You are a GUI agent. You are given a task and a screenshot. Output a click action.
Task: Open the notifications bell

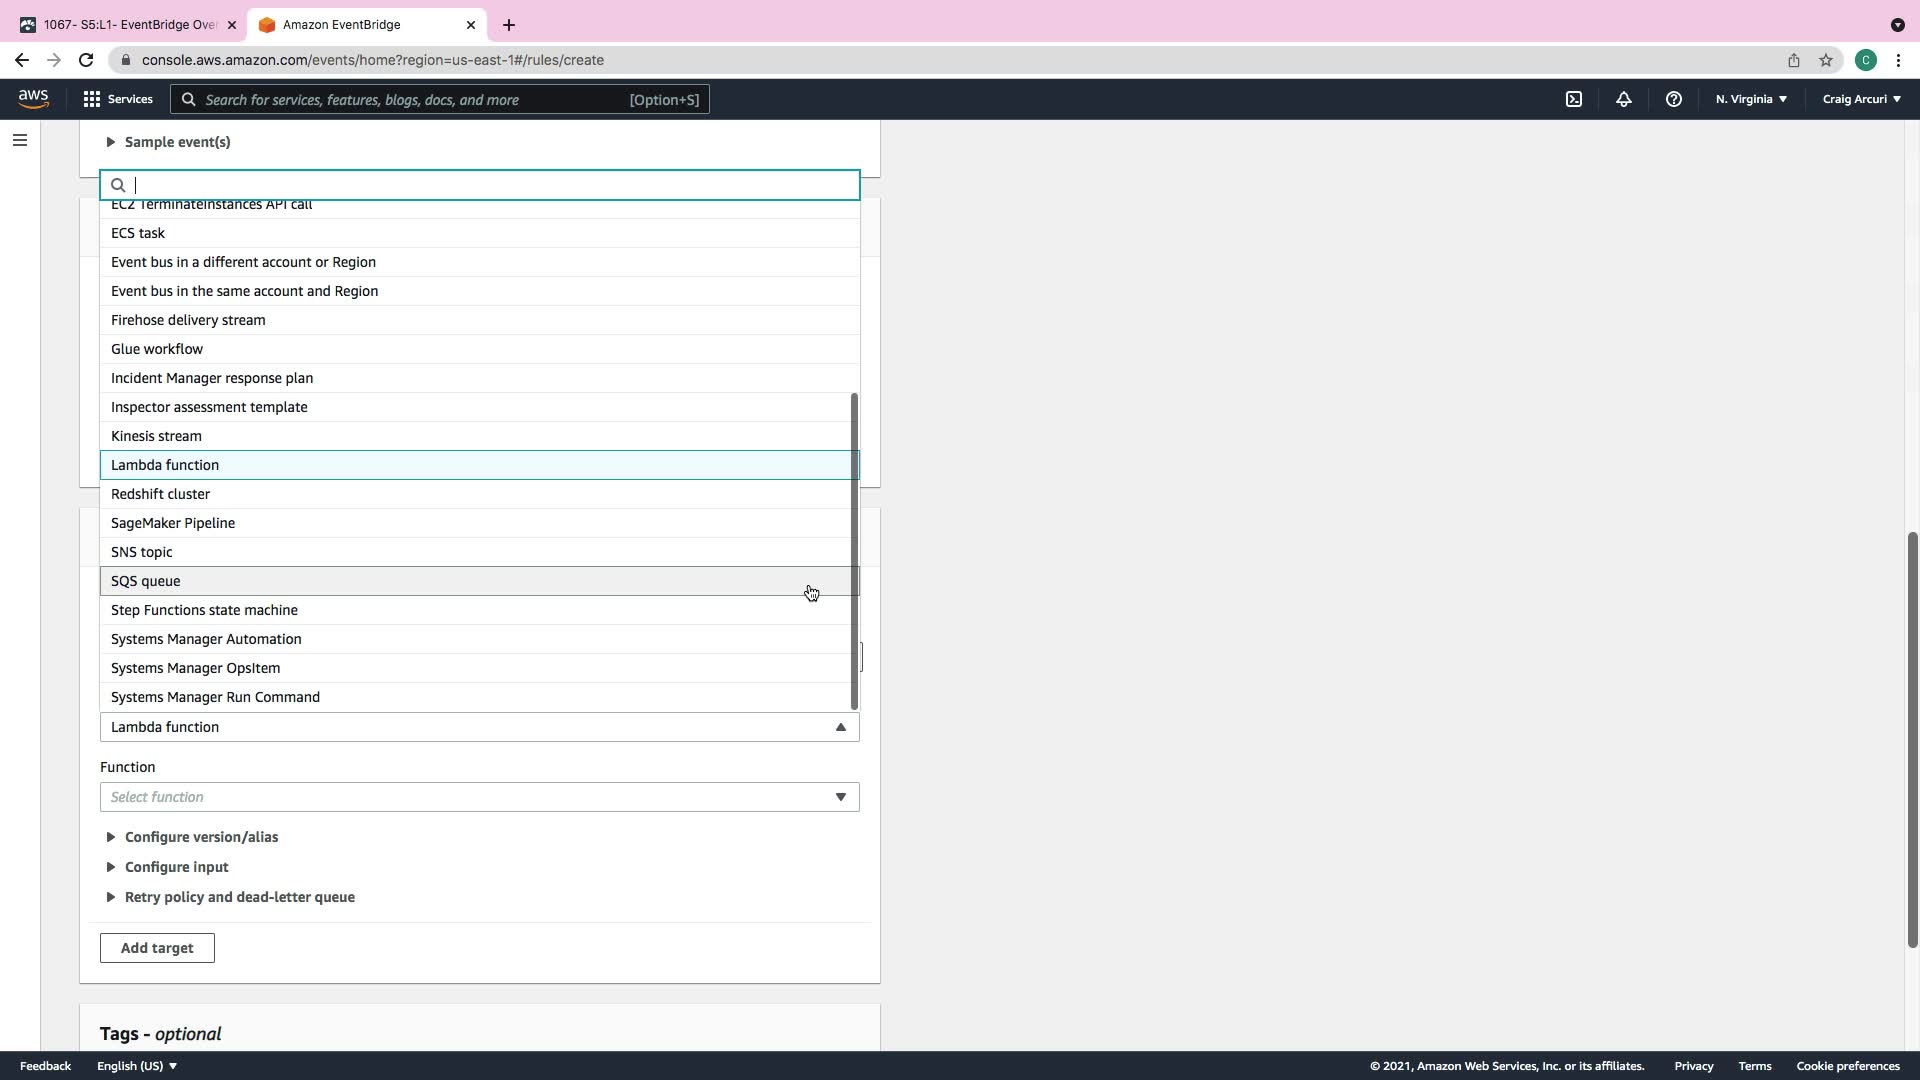click(x=1623, y=99)
